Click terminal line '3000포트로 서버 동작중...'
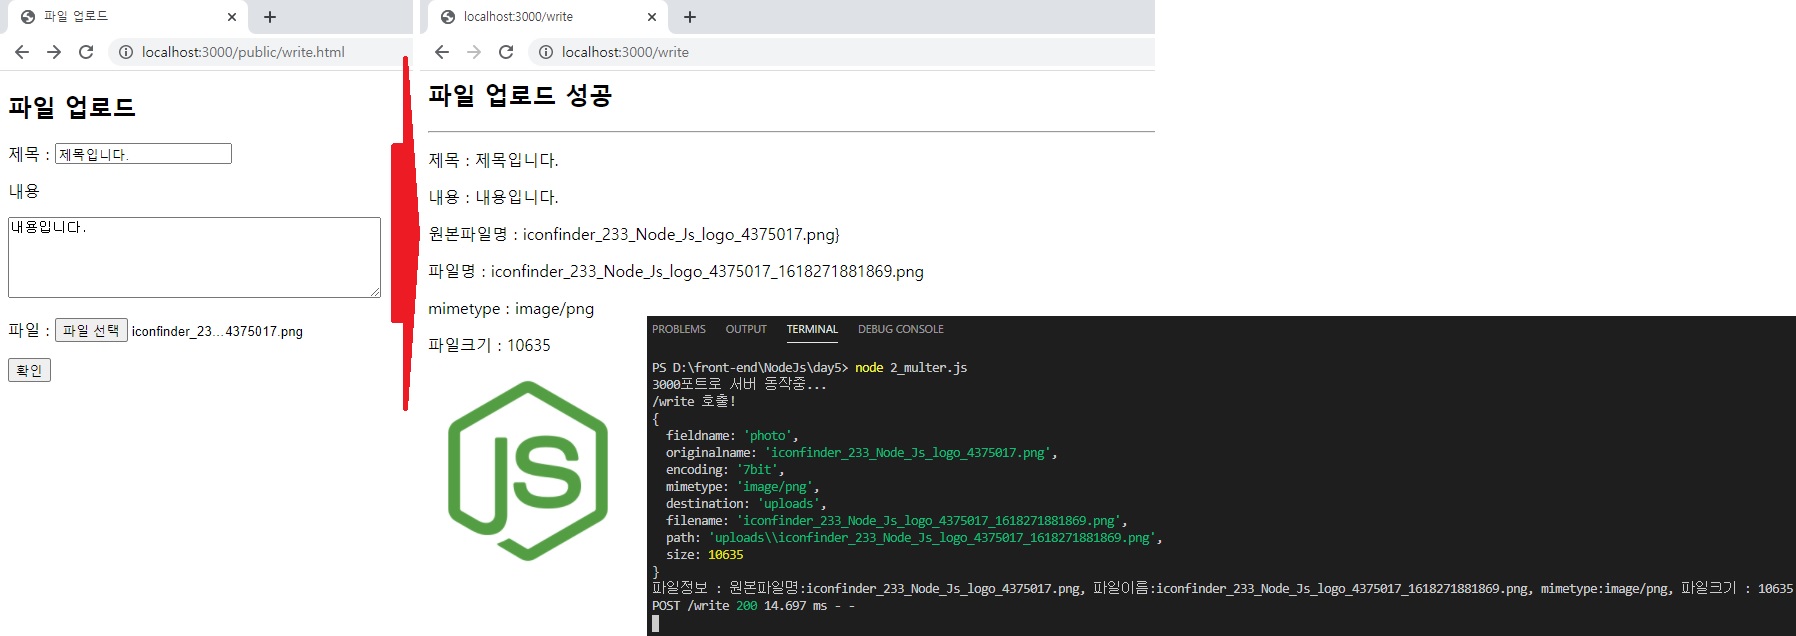This screenshot has width=1796, height=636. (x=739, y=384)
